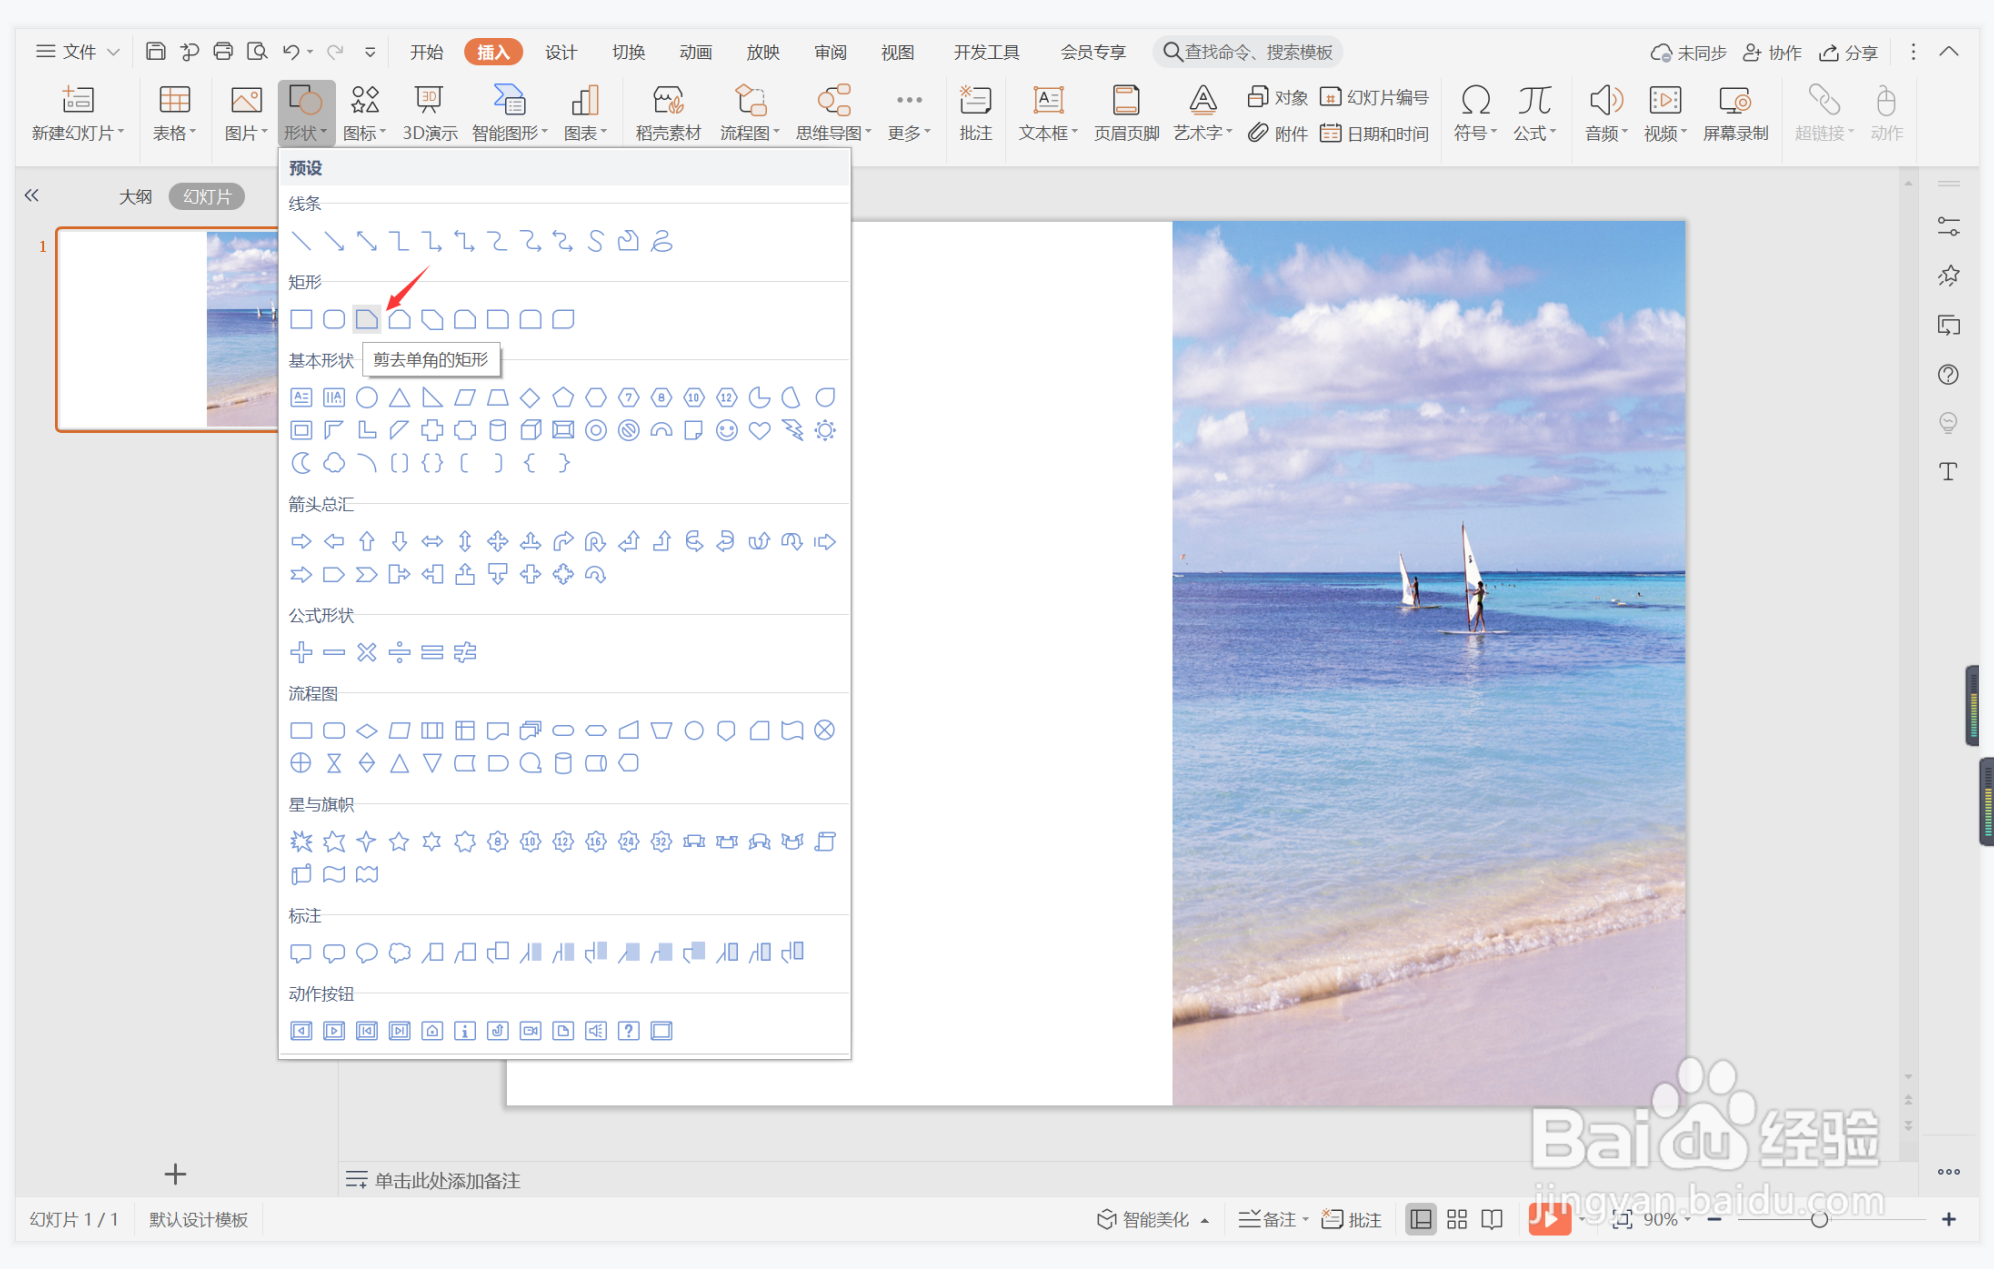1994x1269 pixels.
Task: Choose the triangle basic shape
Action: (x=399, y=397)
